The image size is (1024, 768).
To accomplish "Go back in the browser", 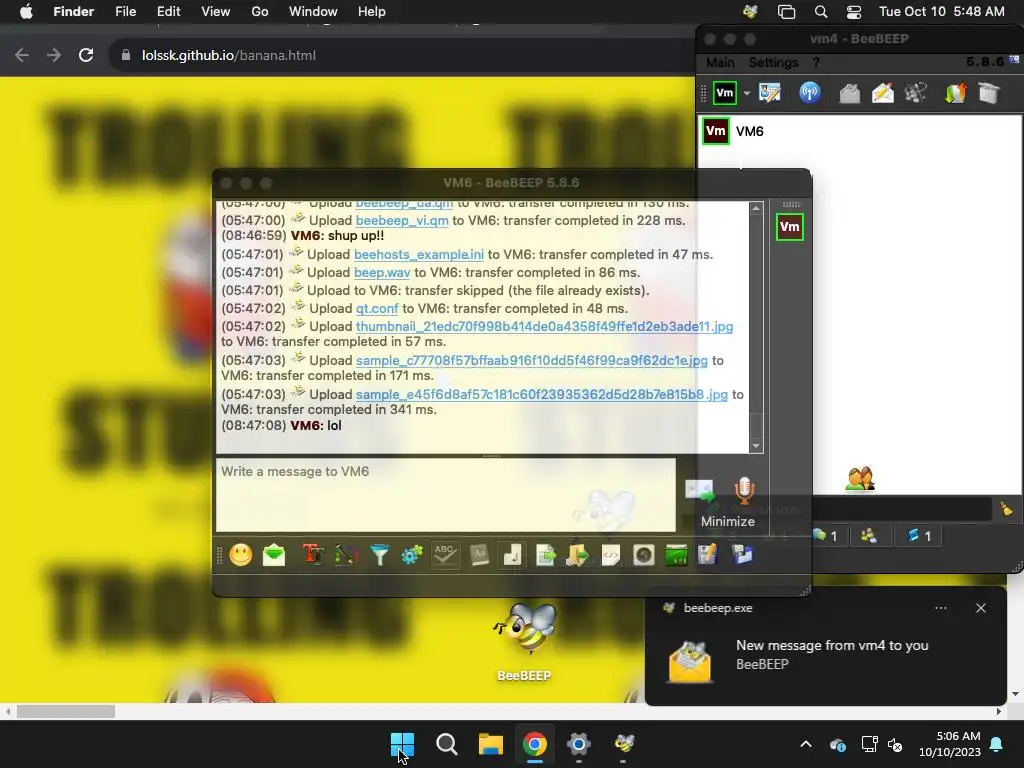I will tap(22, 56).
